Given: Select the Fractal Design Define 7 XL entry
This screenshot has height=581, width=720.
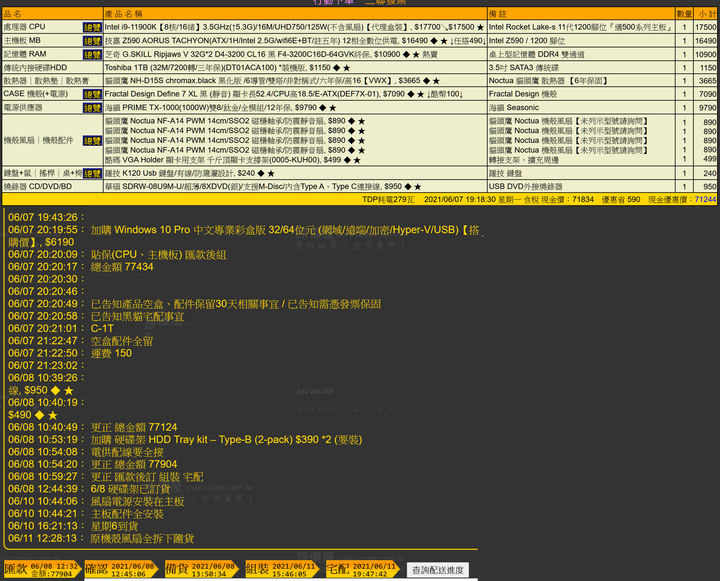Looking at the screenshot, I should pyautogui.click(x=284, y=94).
